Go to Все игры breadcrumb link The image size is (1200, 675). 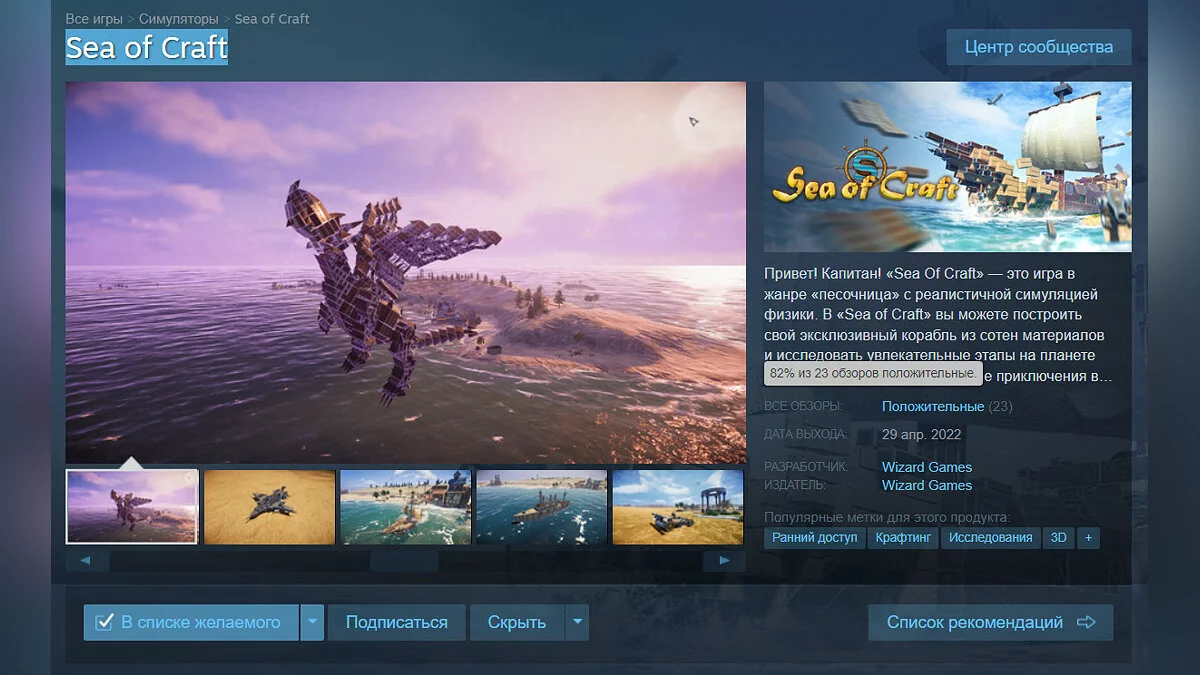pyautogui.click(x=94, y=19)
